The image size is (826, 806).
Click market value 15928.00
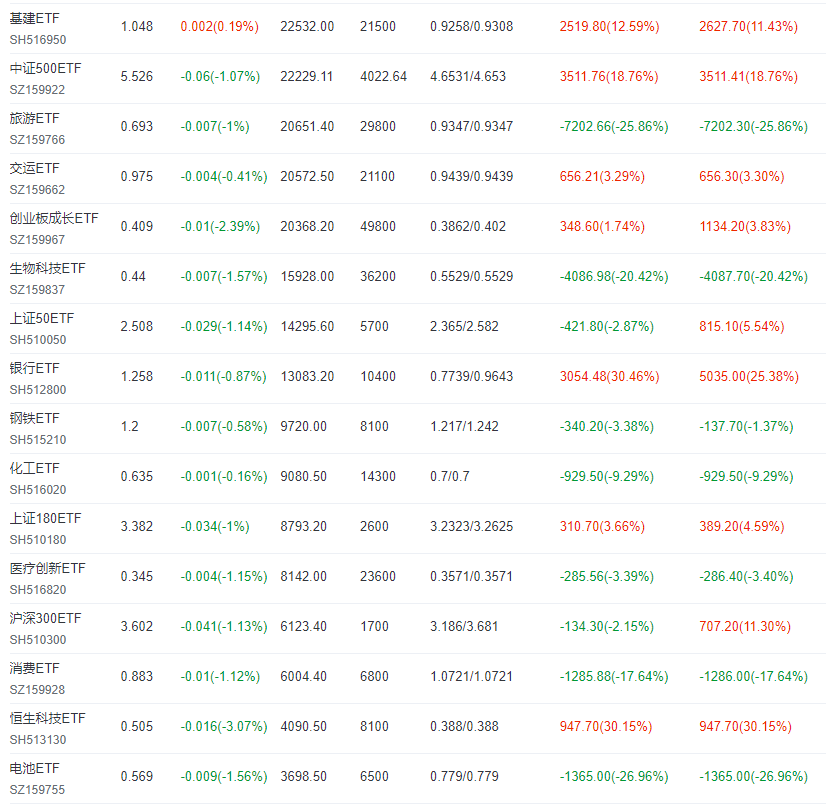[x=307, y=277]
